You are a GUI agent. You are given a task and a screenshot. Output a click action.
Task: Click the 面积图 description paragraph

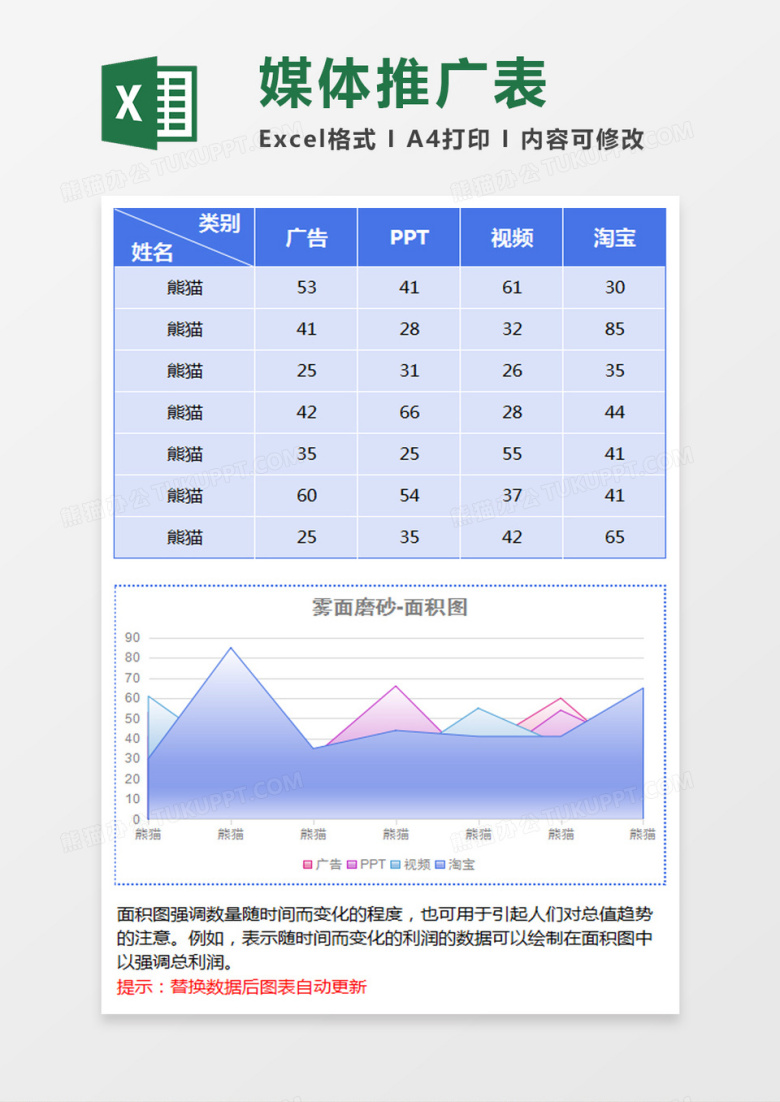click(385, 938)
